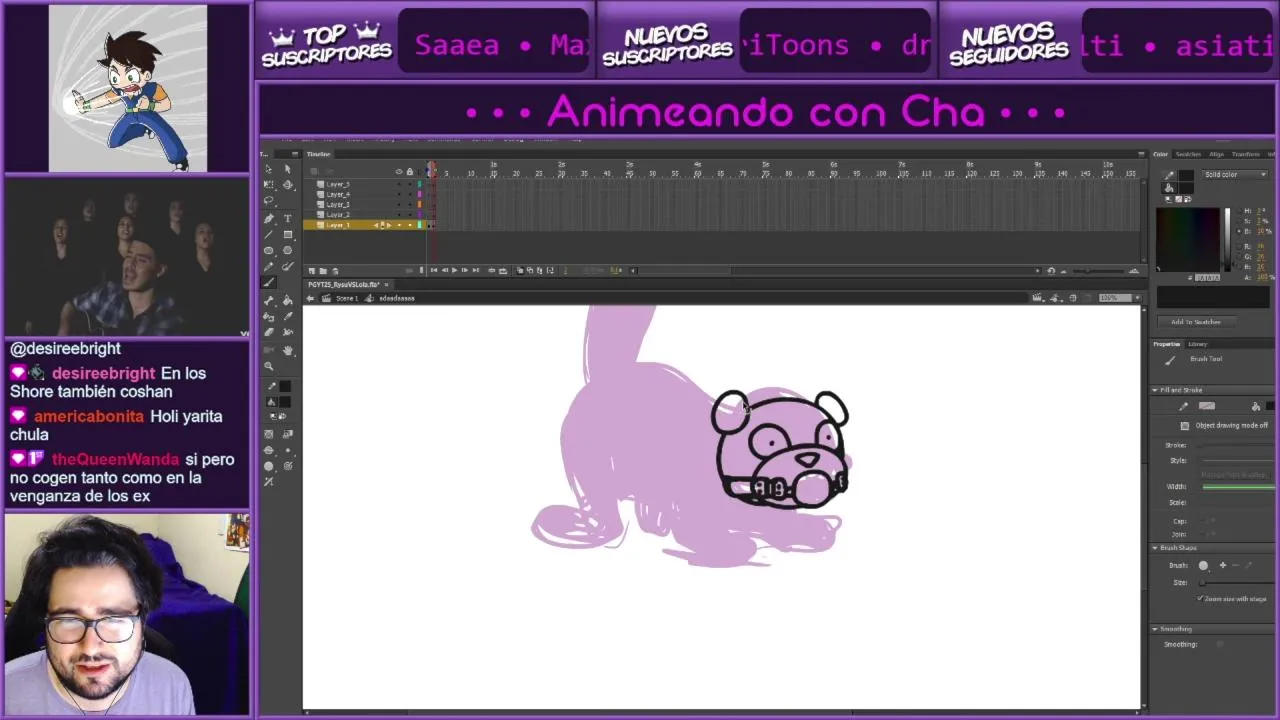The height and width of the screenshot is (720, 1280).
Task: Select the Oval tool
Action: [268, 250]
